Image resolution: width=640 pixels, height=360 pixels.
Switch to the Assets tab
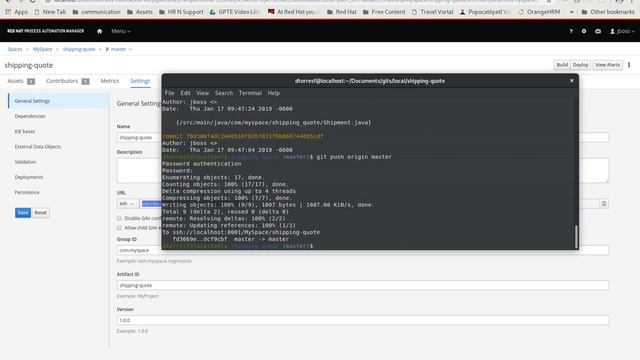click(x=21, y=81)
